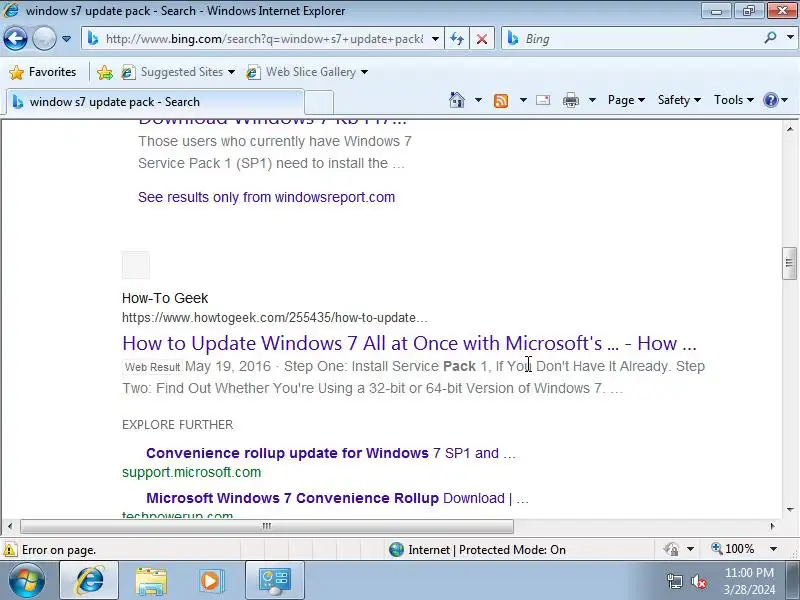
Task: Open 'How to Update Windows 7 All at Once' result
Action: click(409, 343)
